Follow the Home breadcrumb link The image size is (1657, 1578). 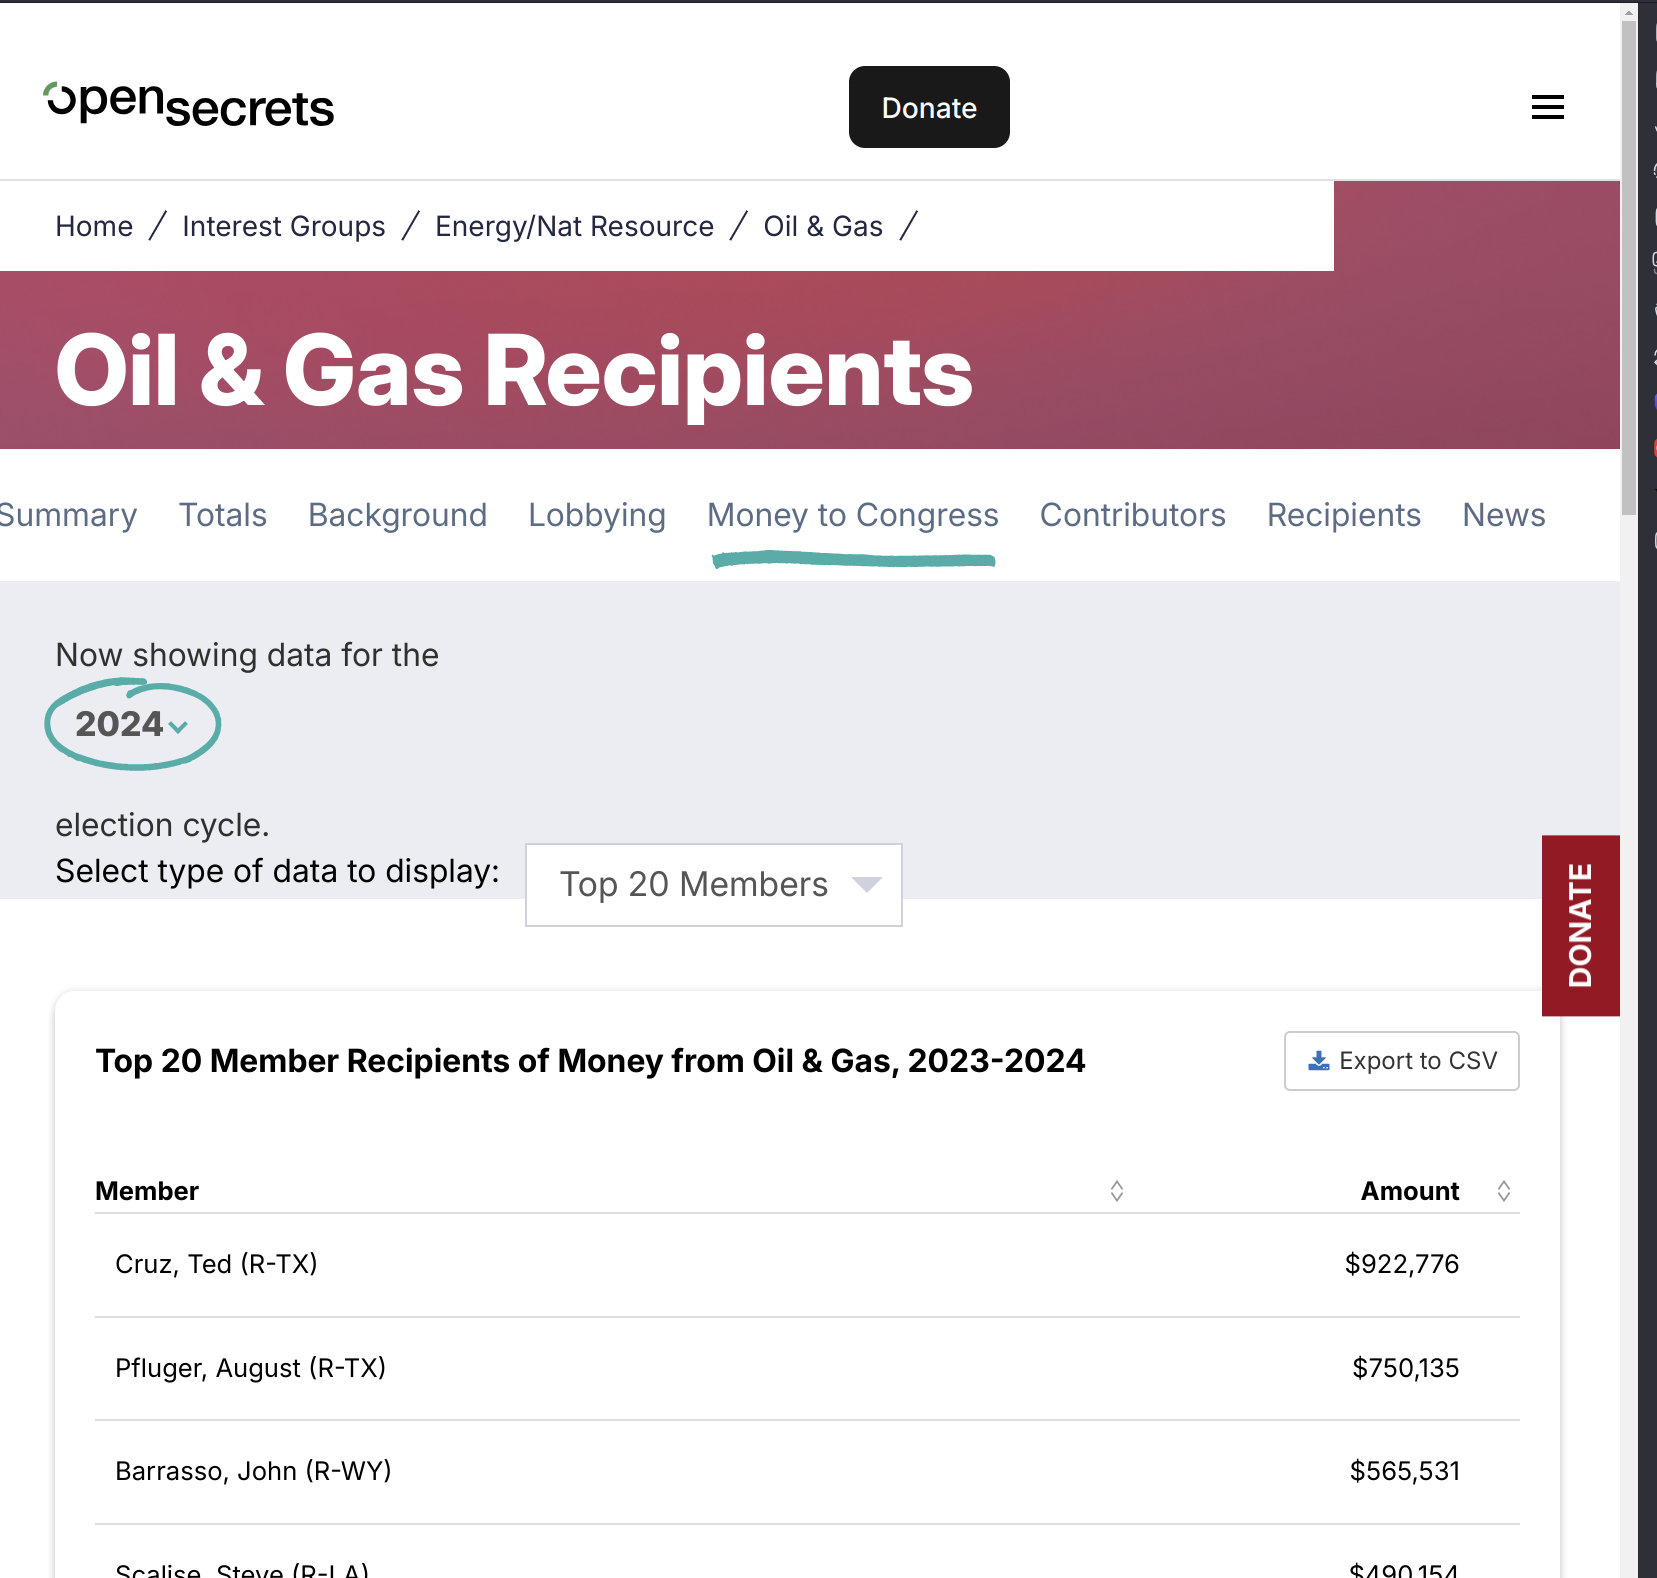pos(94,227)
